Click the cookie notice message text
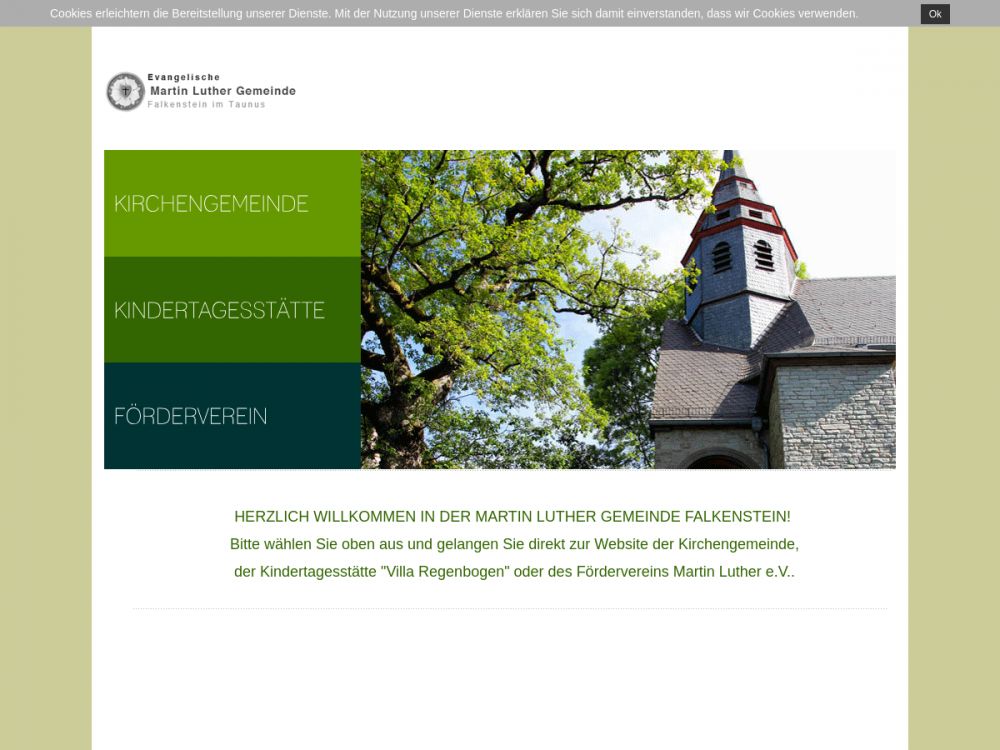The height and width of the screenshot is (750, 1000). pos(454,14)
